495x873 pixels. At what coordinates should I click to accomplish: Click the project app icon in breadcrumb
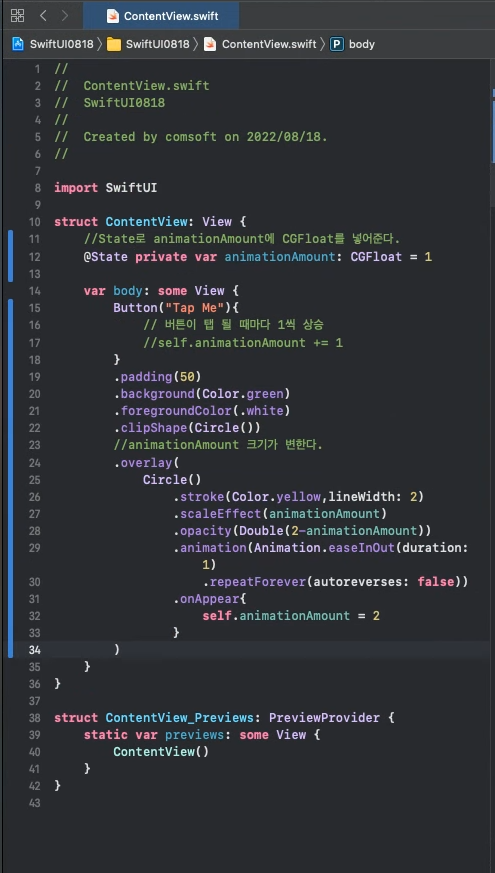pos(18,44)
